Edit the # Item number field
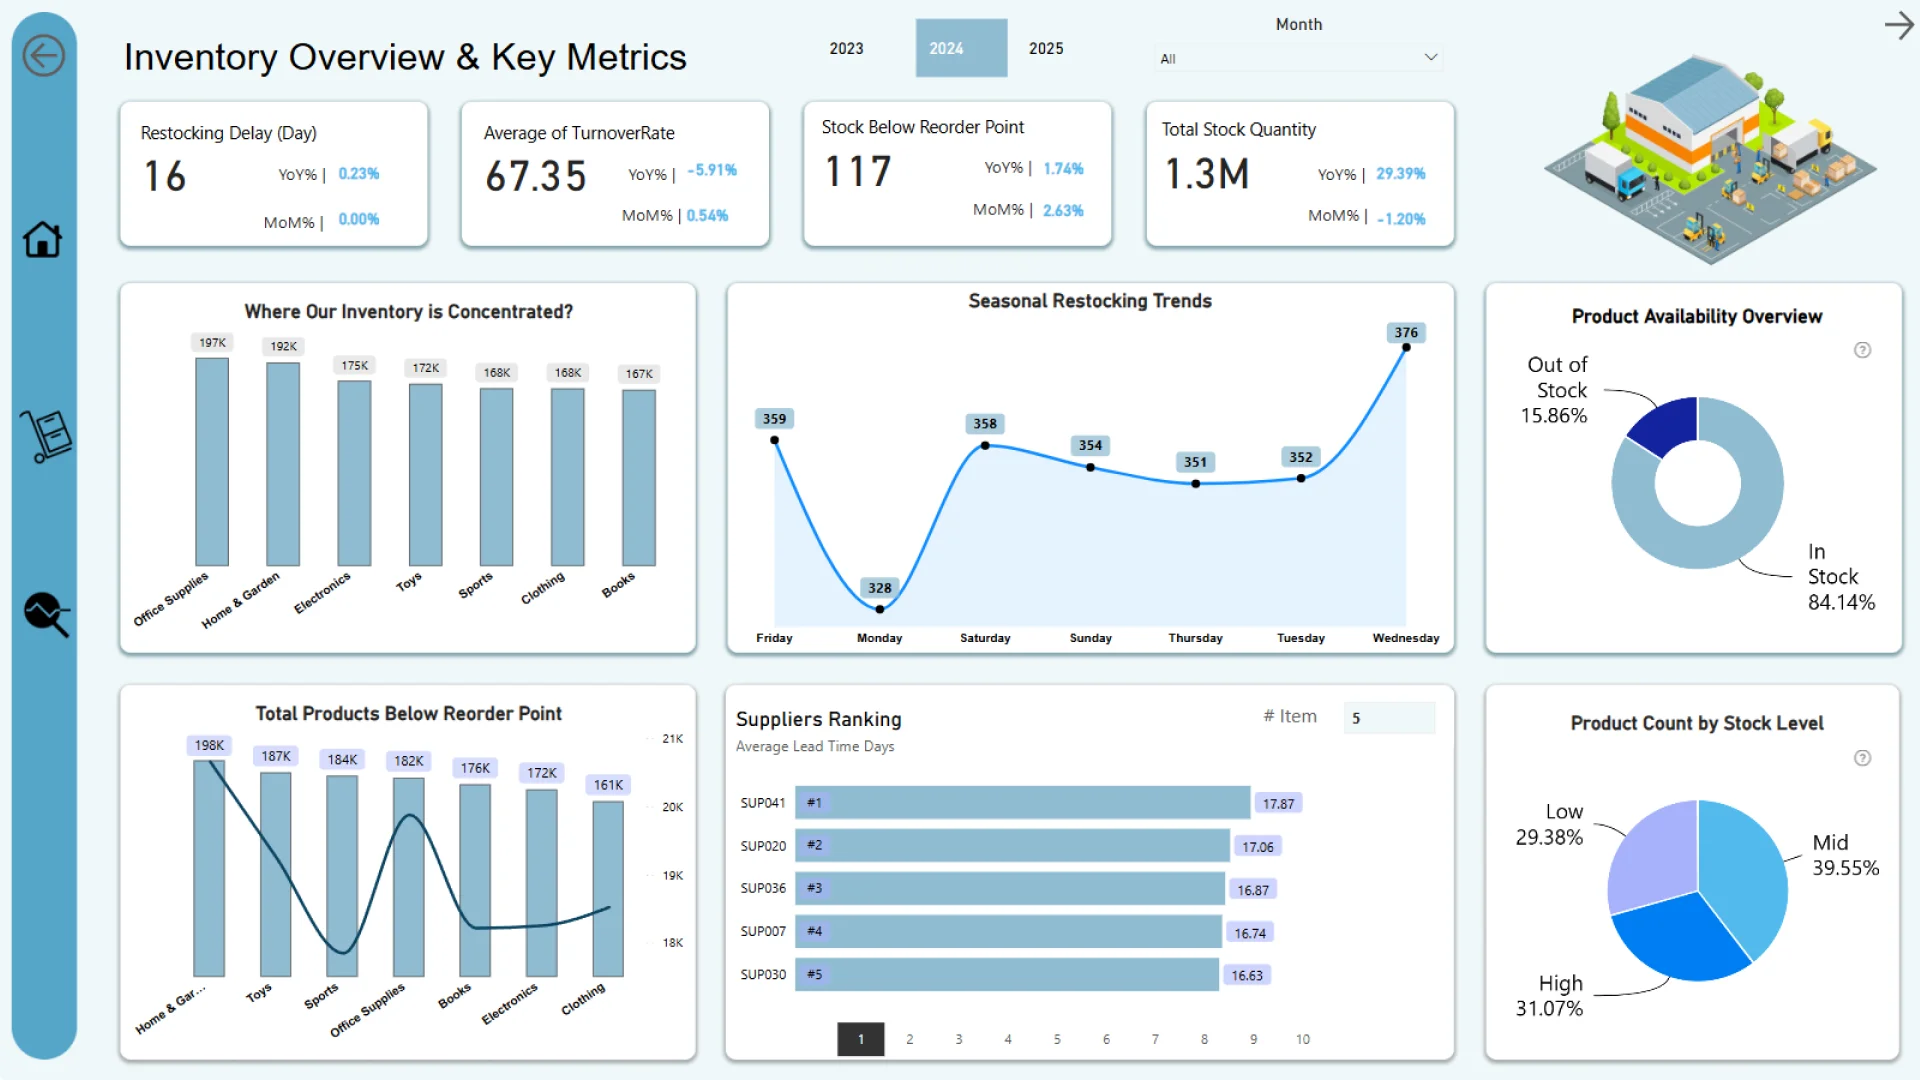The width and height of the screenshot is (1920, 1080). (1389, 718)
